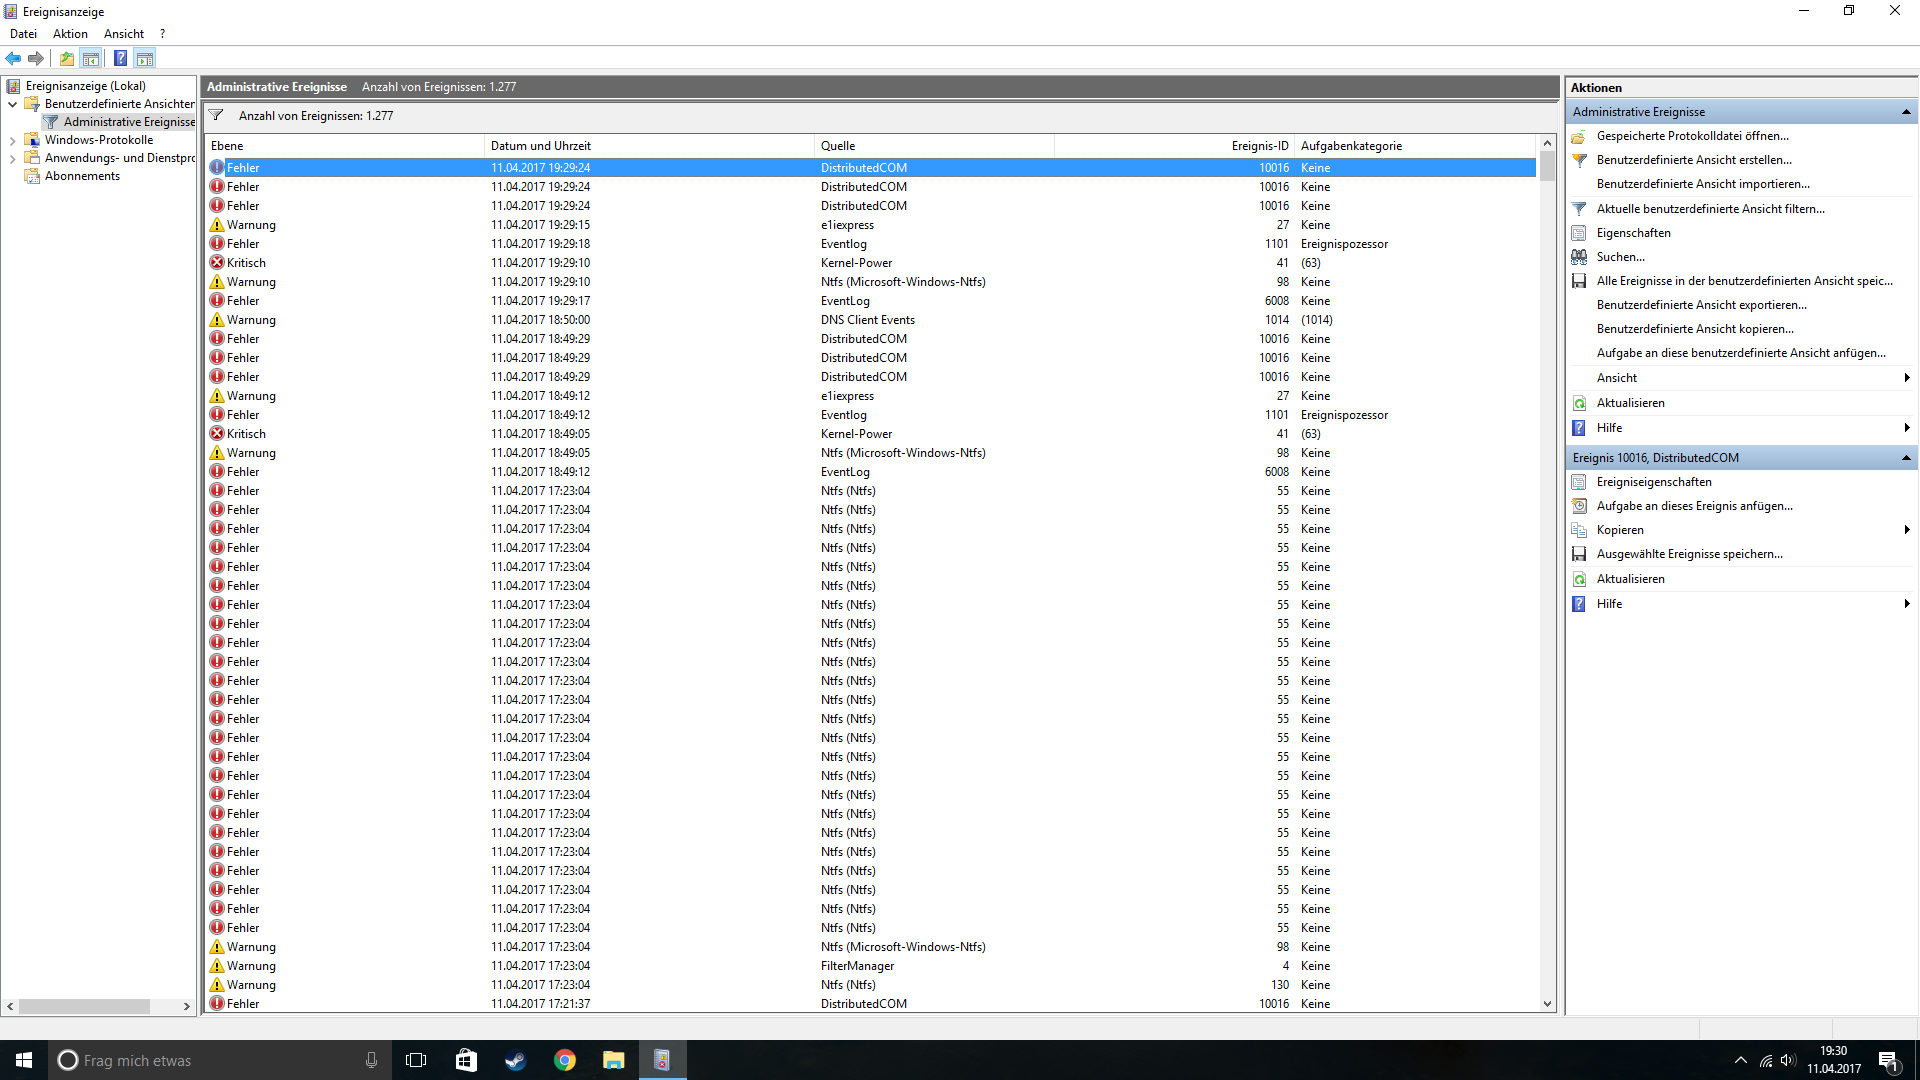Open the 'Ansicht' menu in menu bar

click(x=124, y=34)
